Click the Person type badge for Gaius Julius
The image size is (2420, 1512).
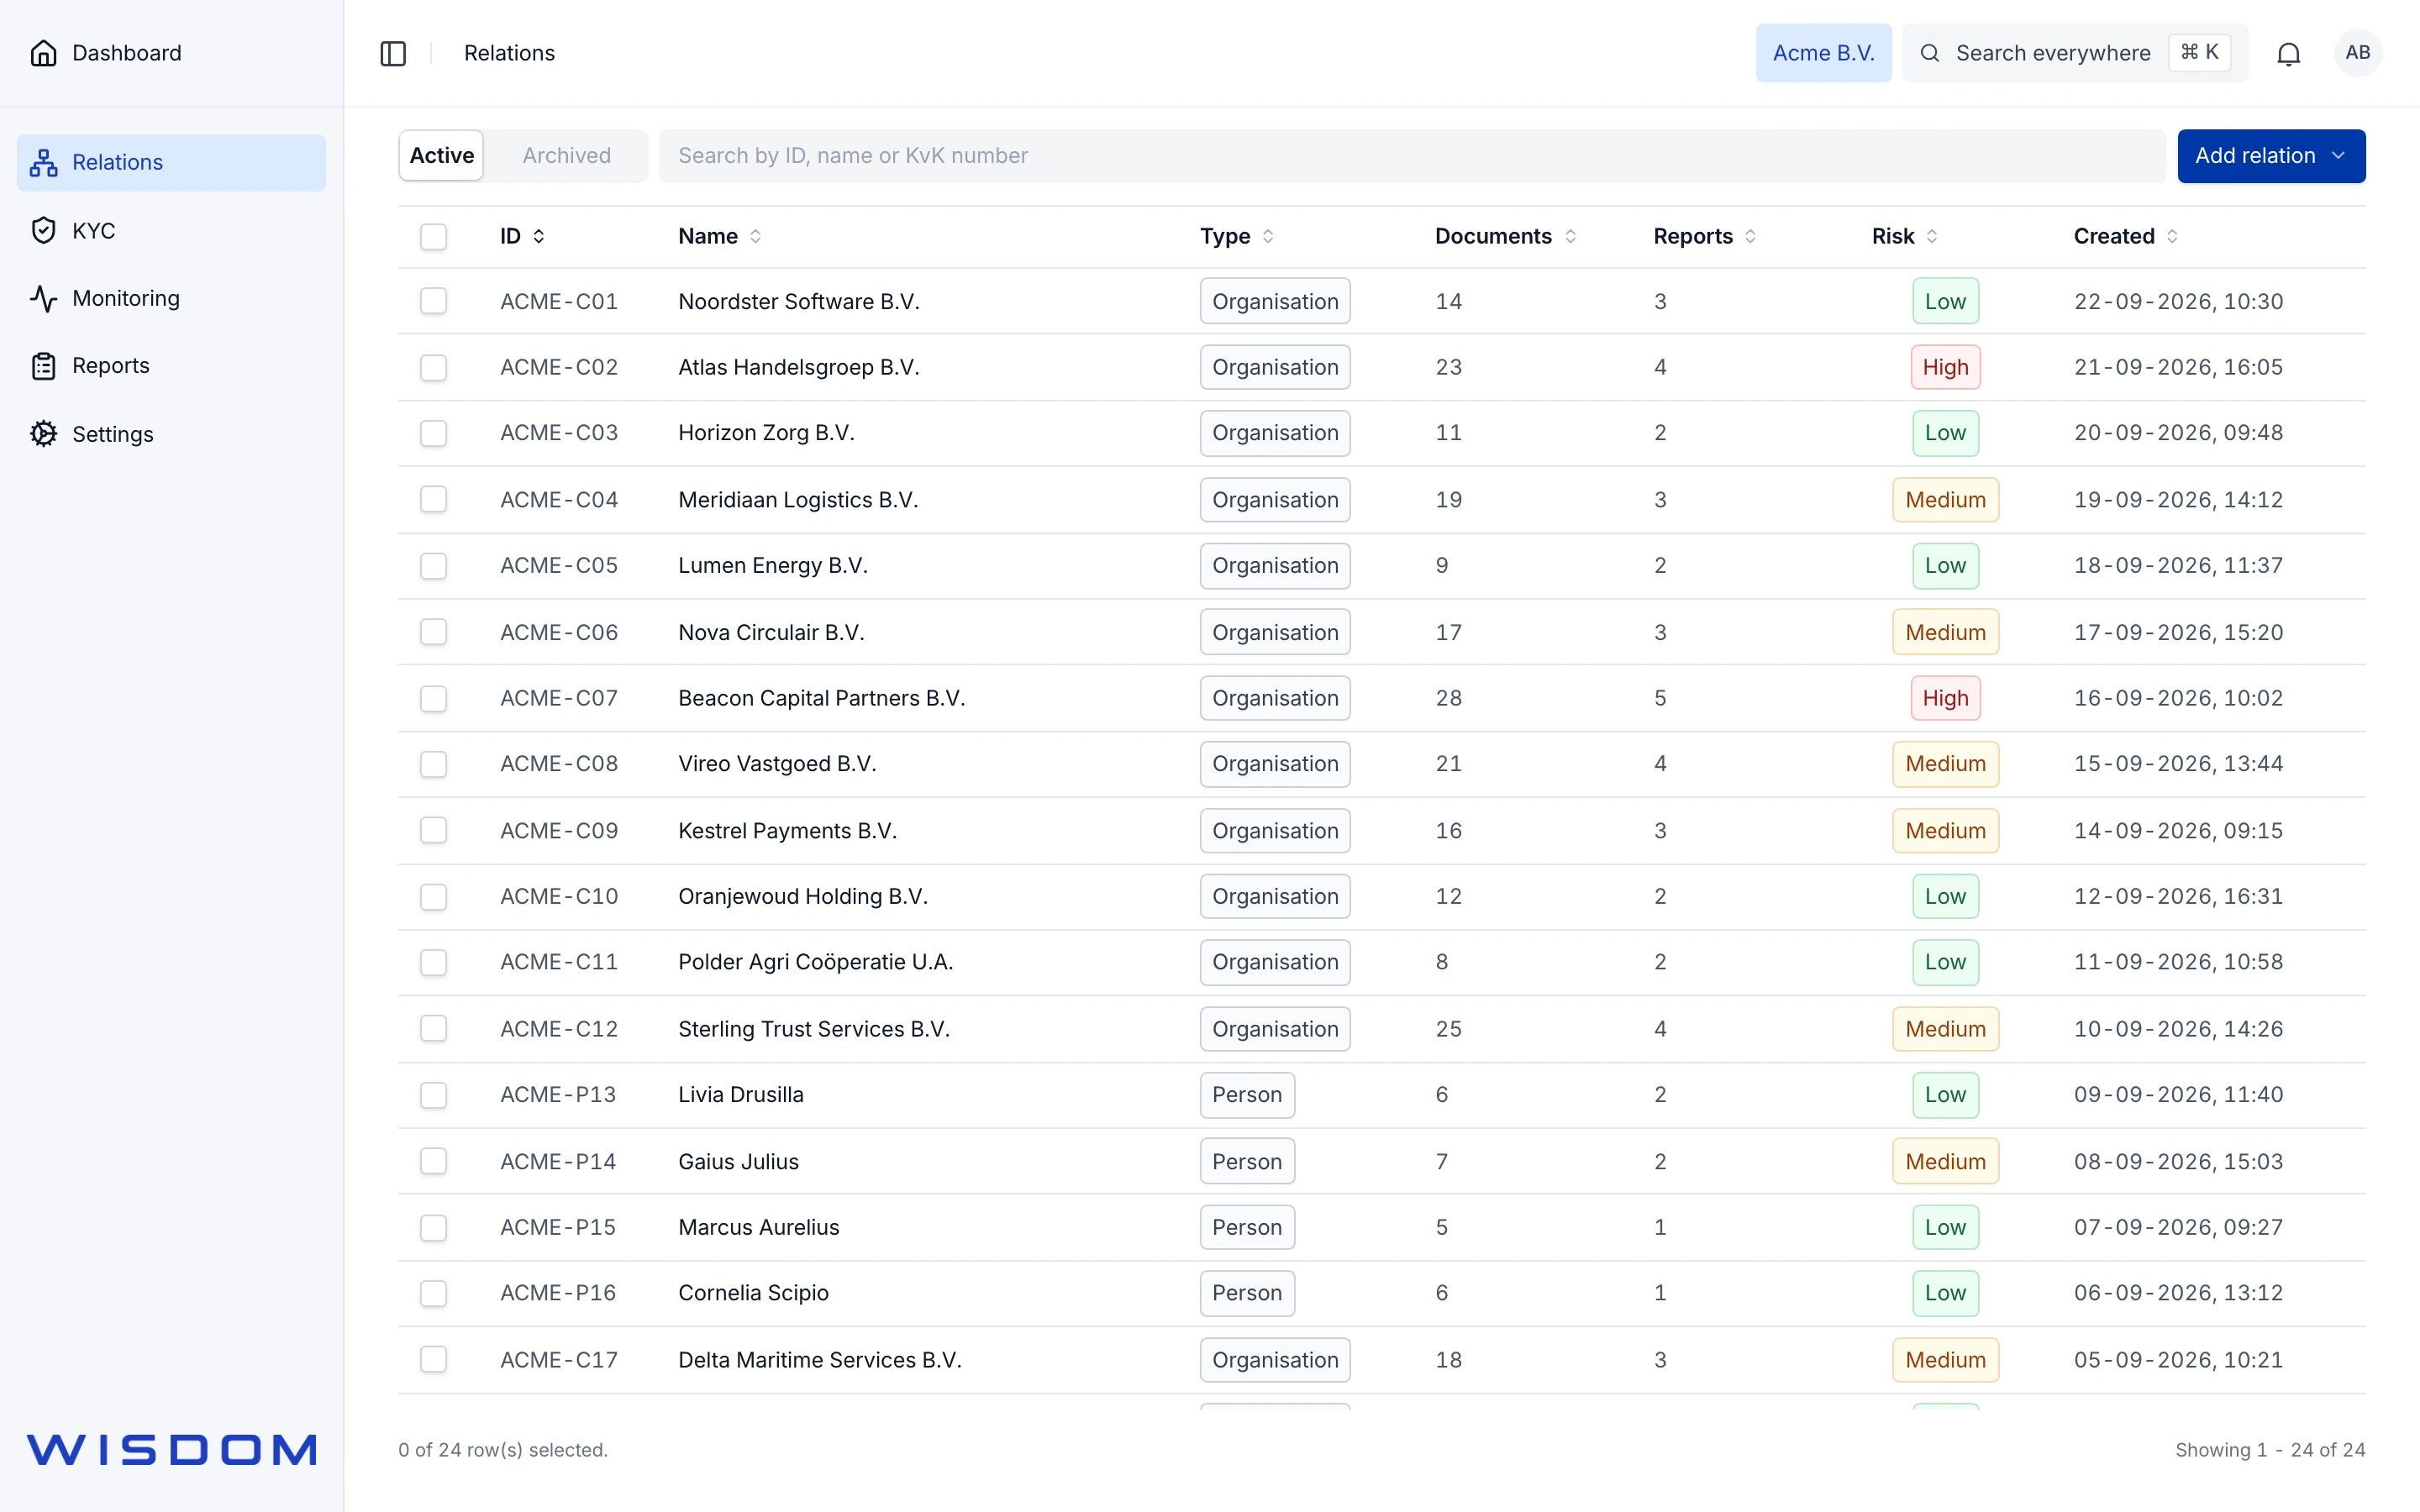tap(1247, 1161)
